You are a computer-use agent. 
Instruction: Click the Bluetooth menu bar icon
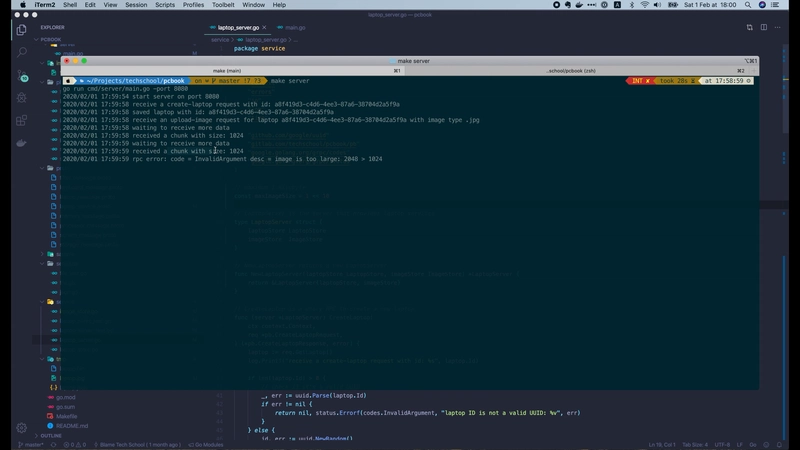(632, 5)
